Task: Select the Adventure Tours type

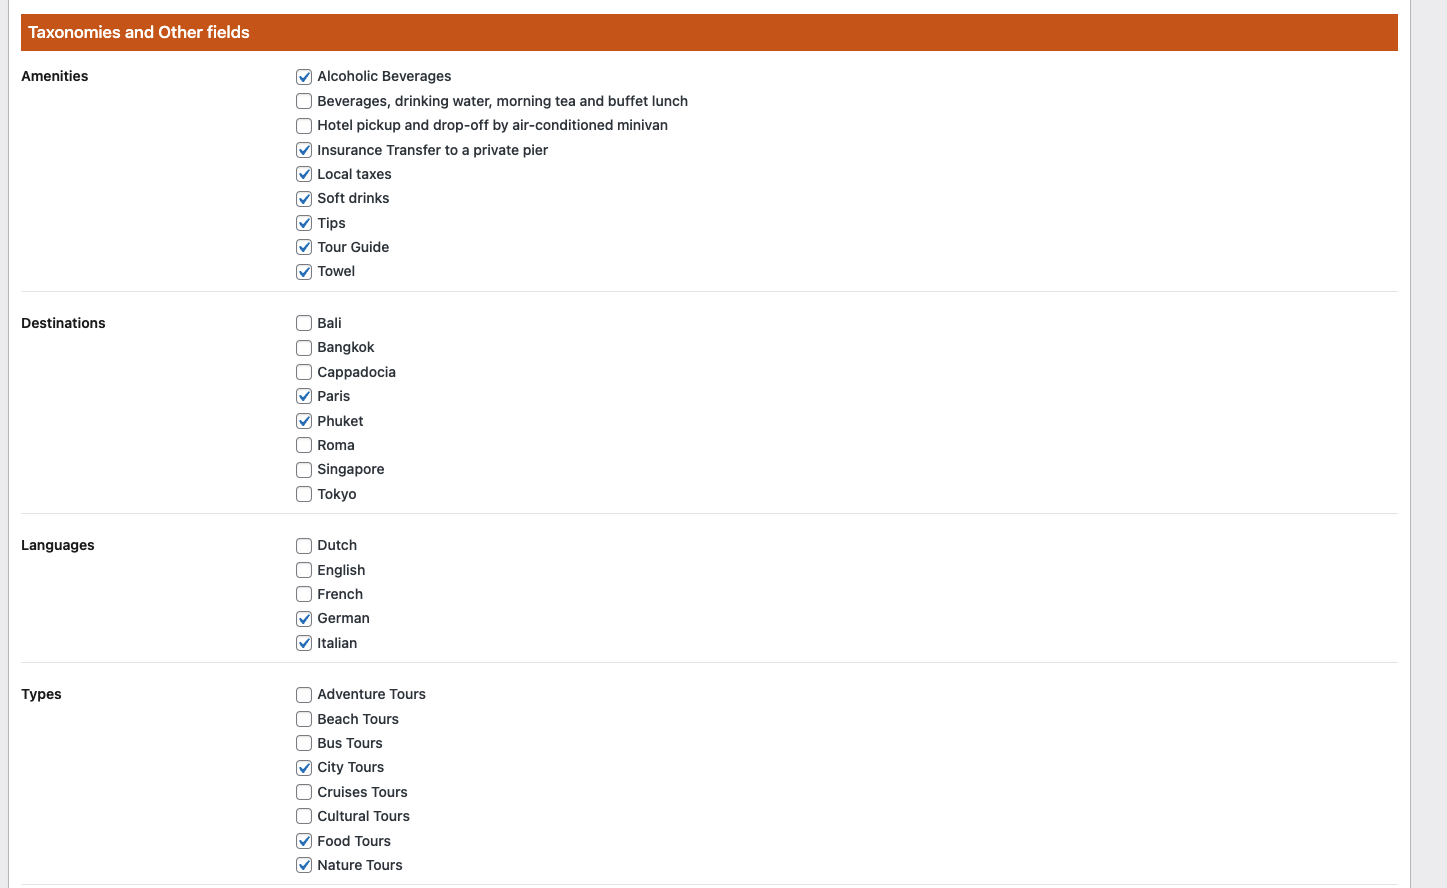Action: 304,695
